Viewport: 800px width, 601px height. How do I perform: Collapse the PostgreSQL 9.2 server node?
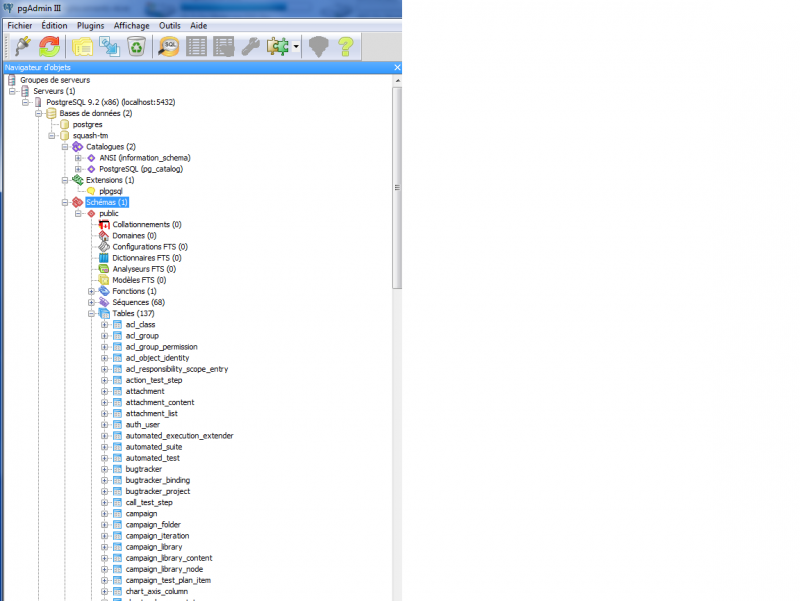click(26, 103)
